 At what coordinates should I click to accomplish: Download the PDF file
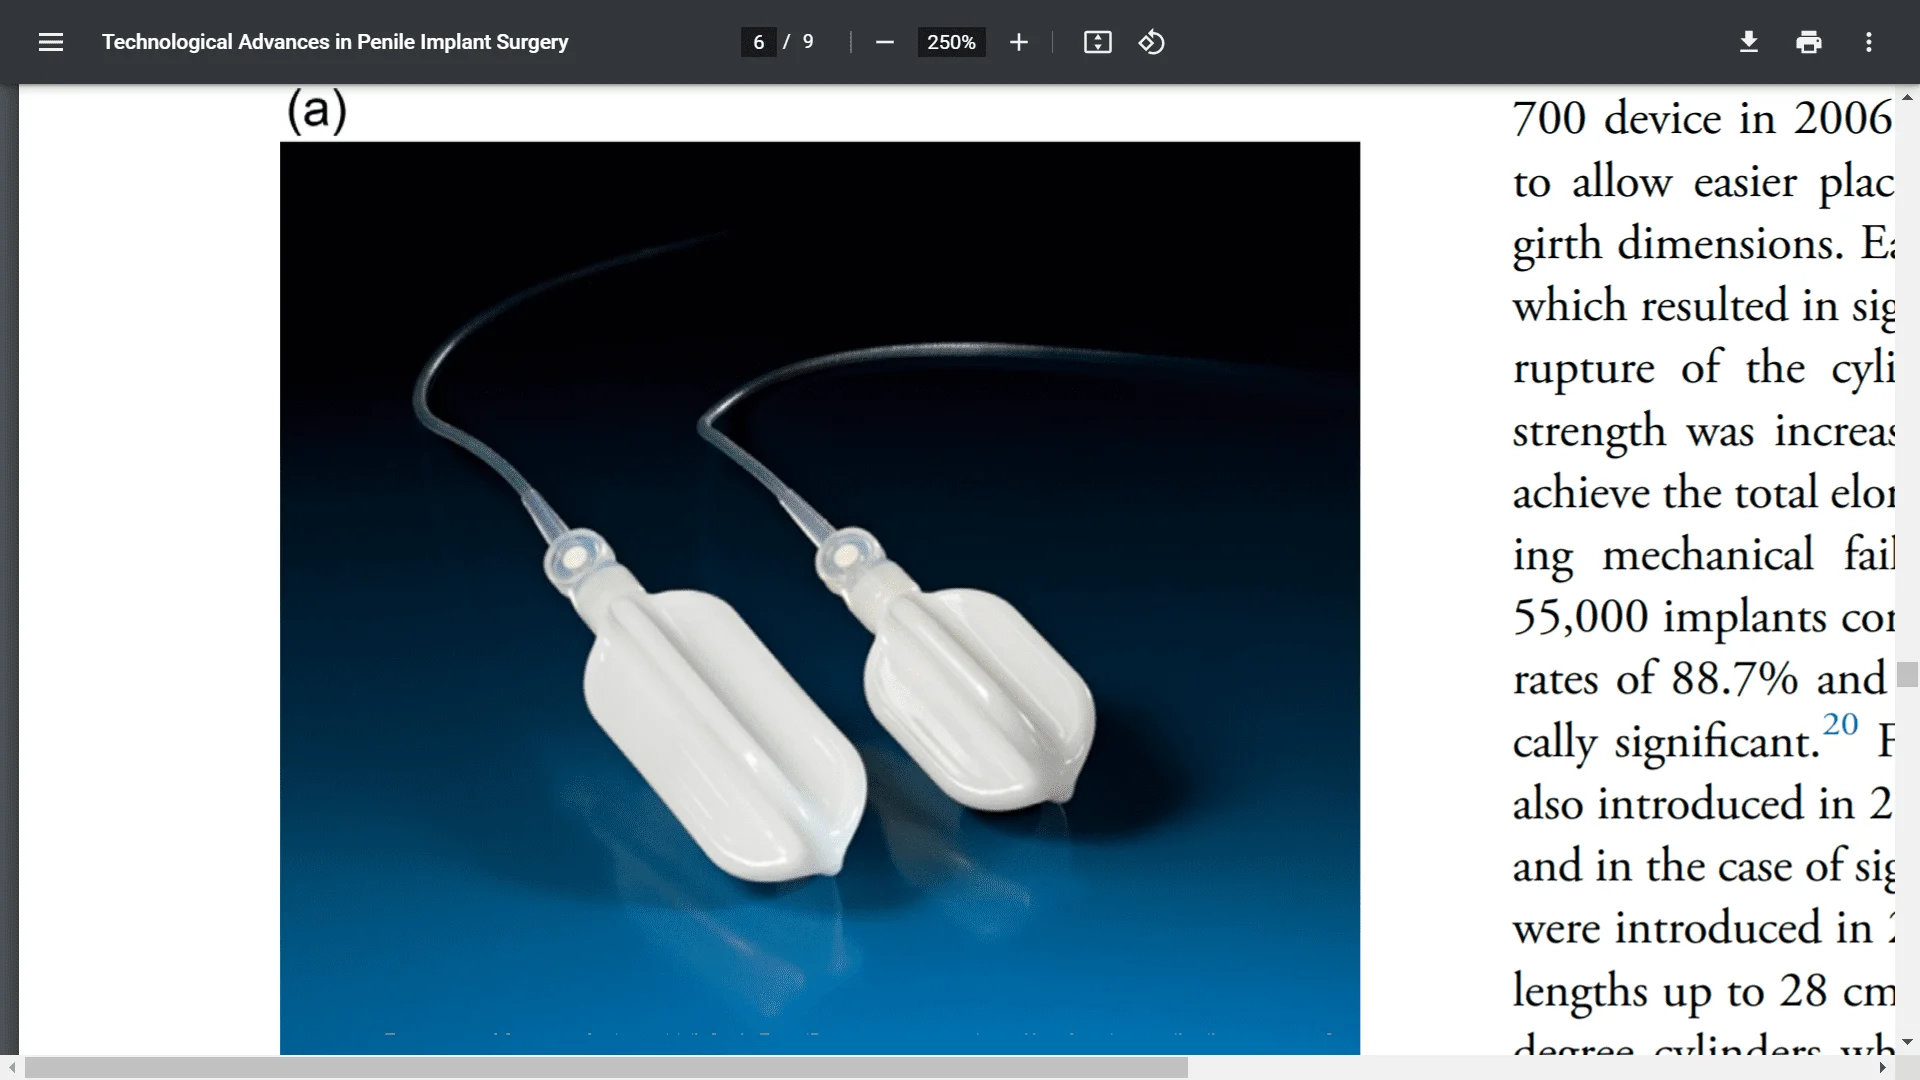(1749, 42)
